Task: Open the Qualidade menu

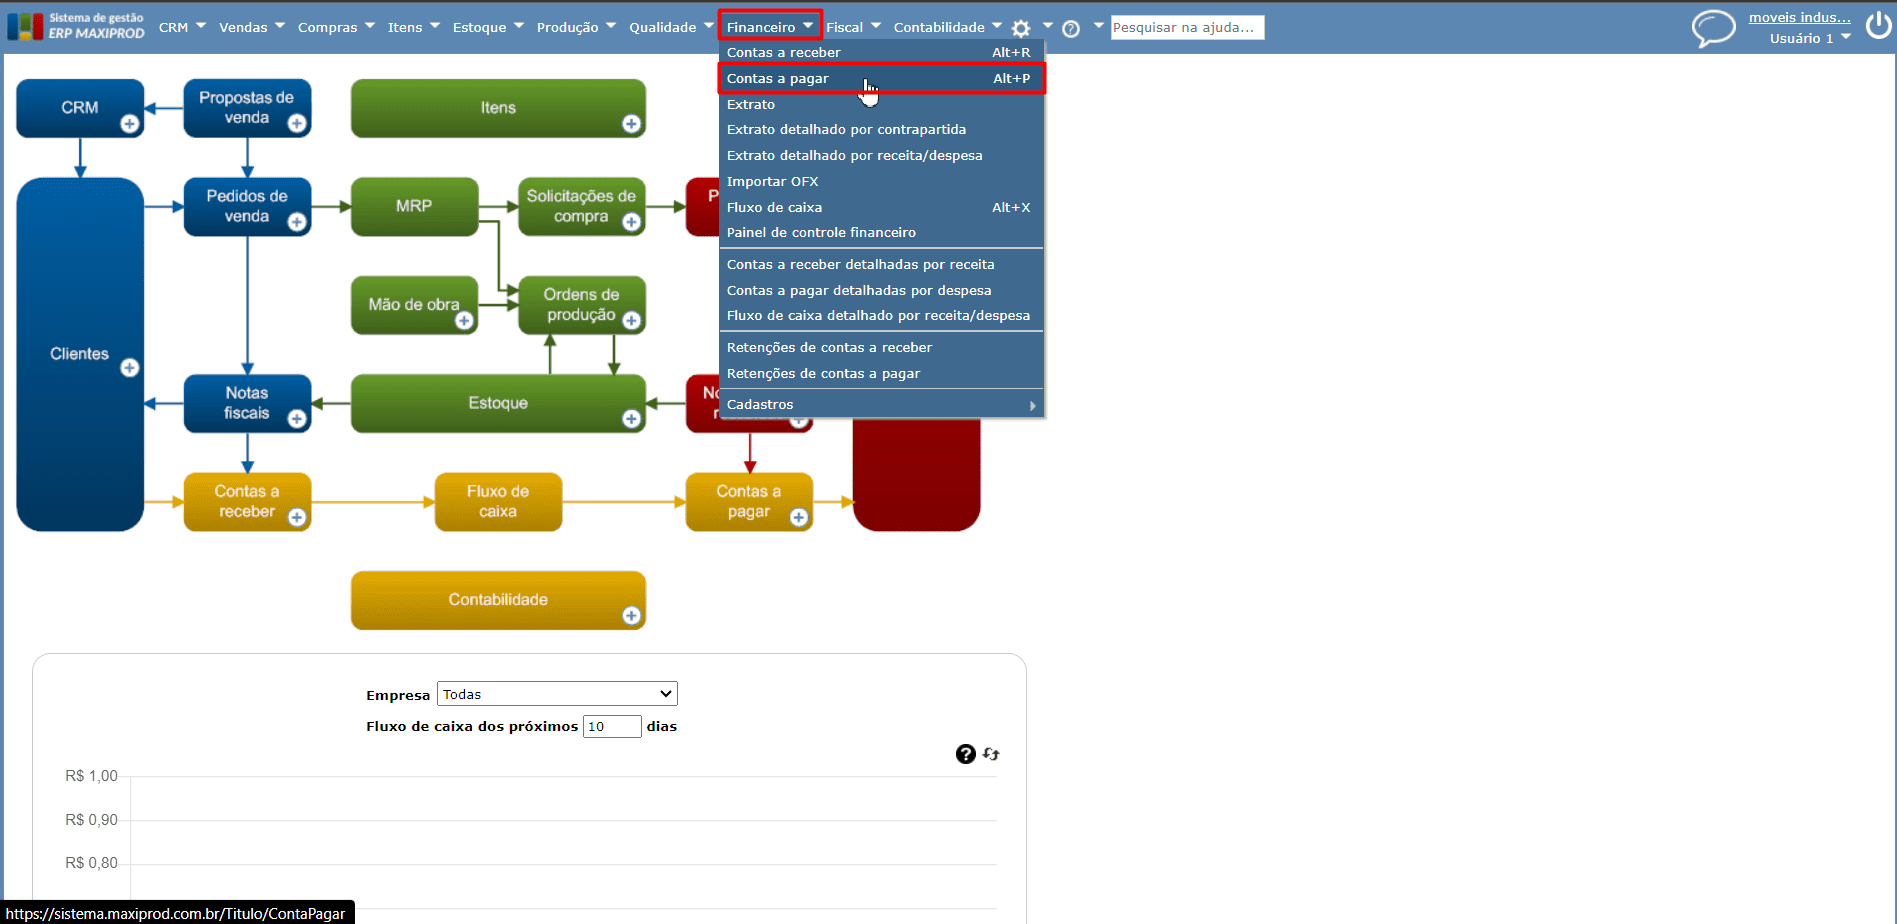Action: pyautogui.click(x=671, y=27)
